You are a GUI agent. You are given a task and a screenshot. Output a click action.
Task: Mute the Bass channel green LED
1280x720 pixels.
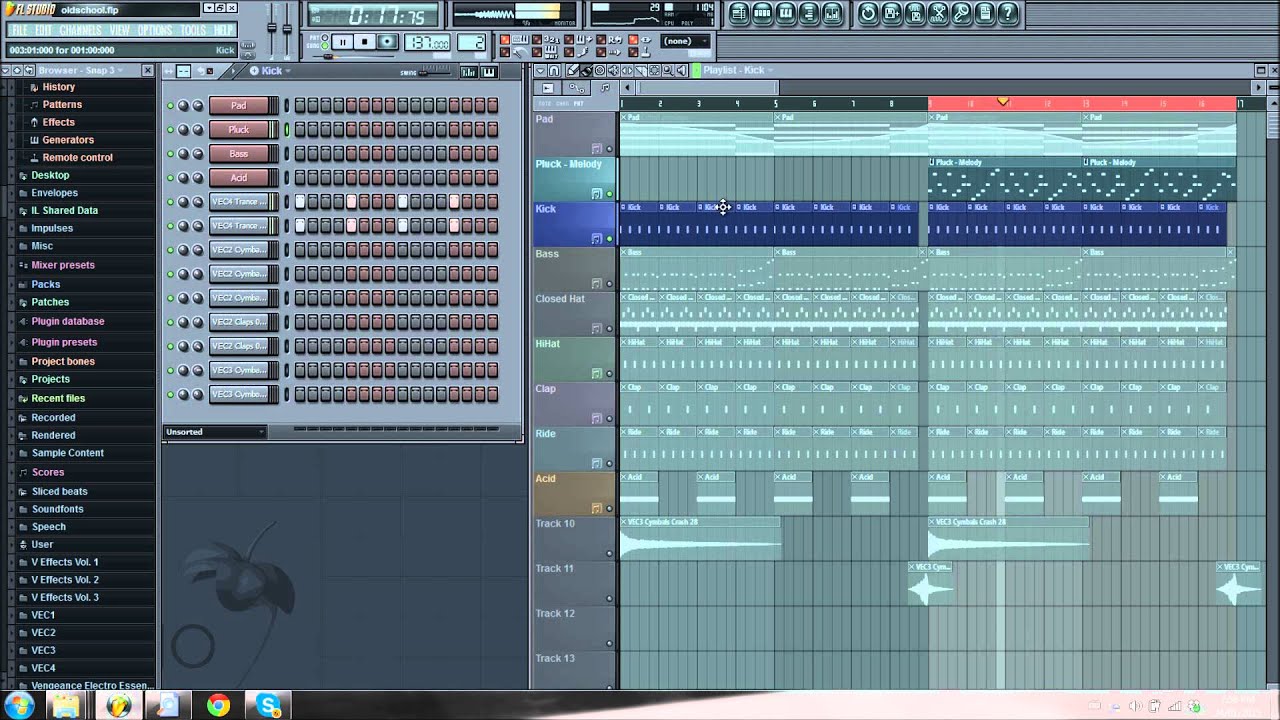[x=170, y=153]
